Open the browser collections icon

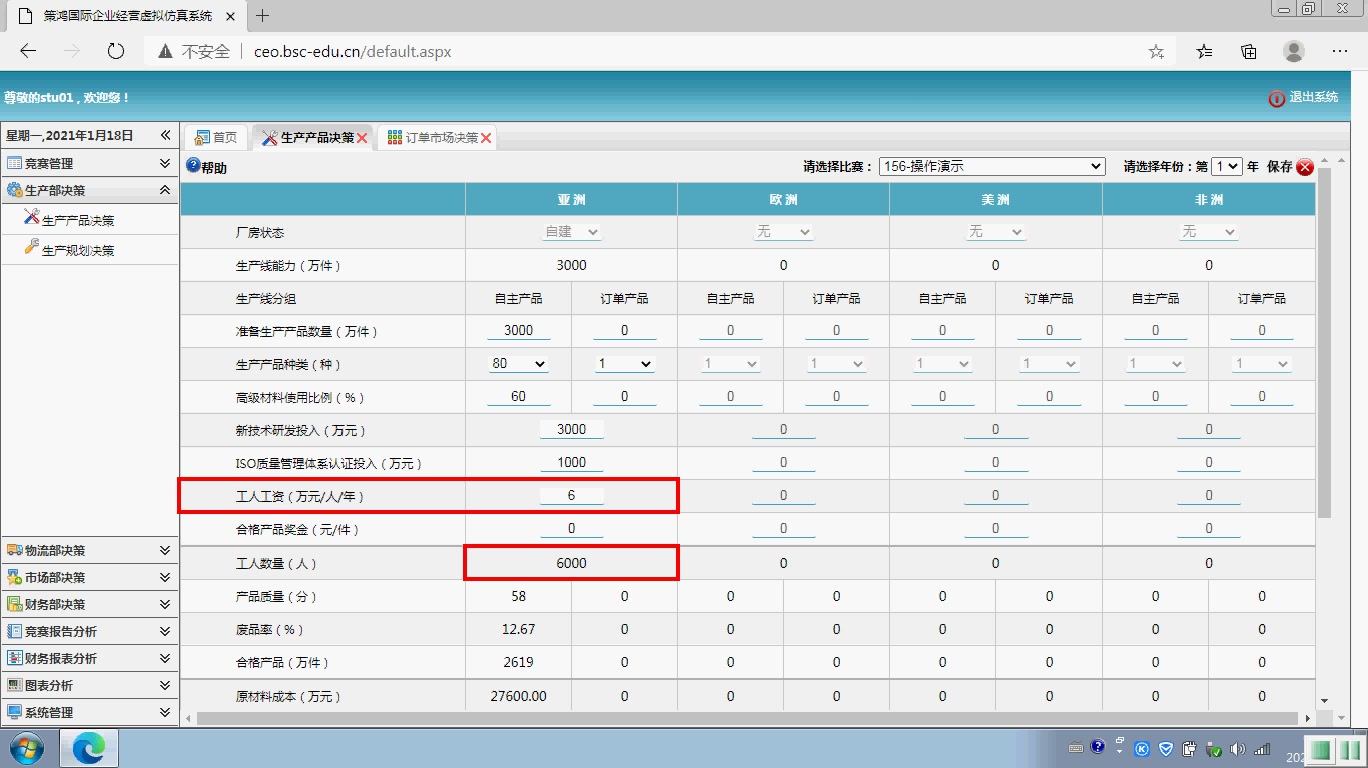point(1249,51)
